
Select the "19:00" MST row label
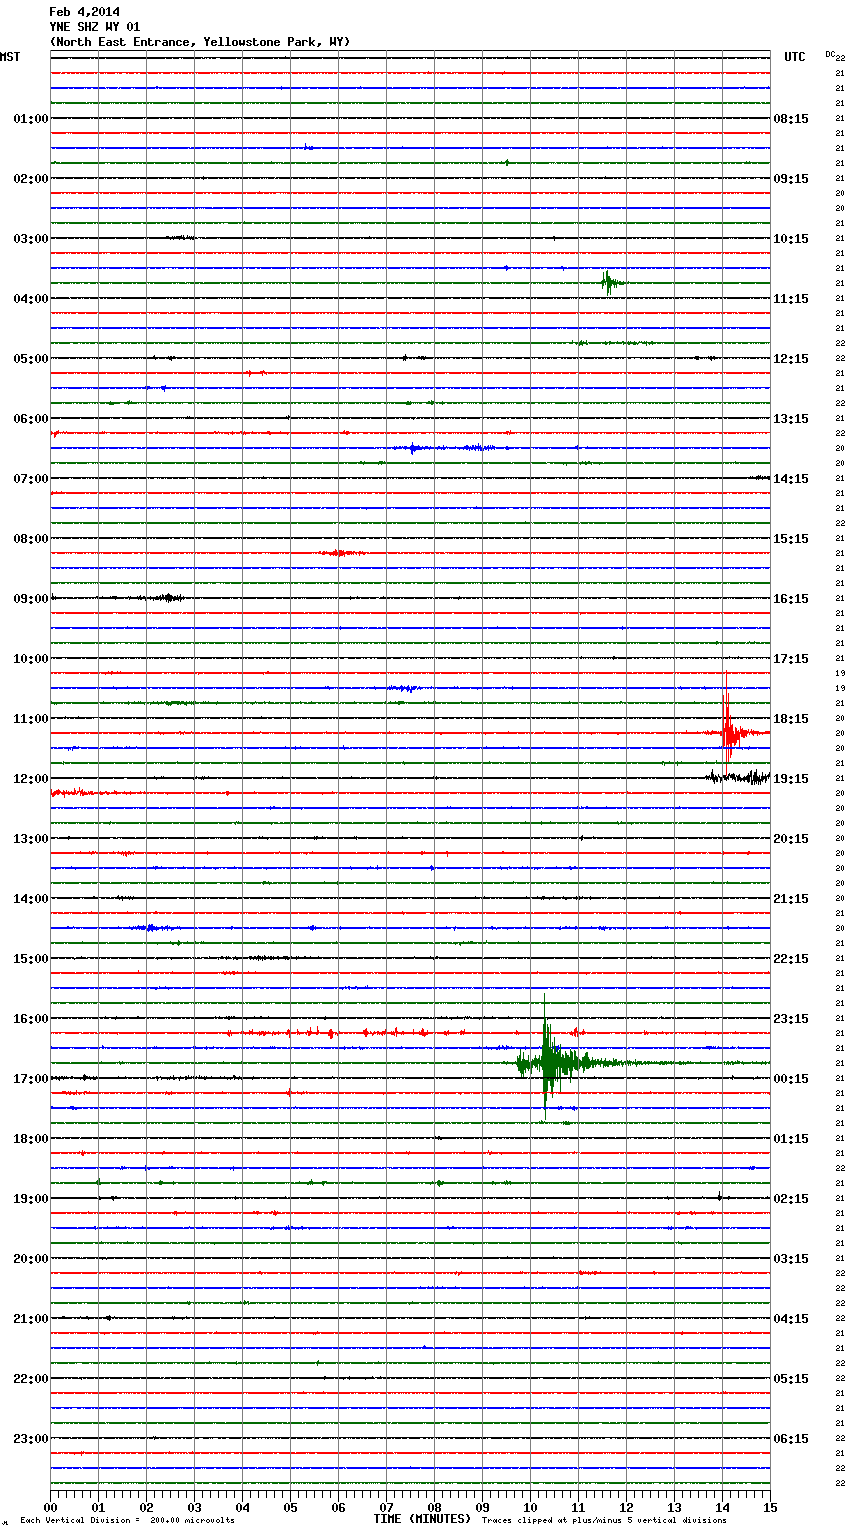coord(31,1199)
